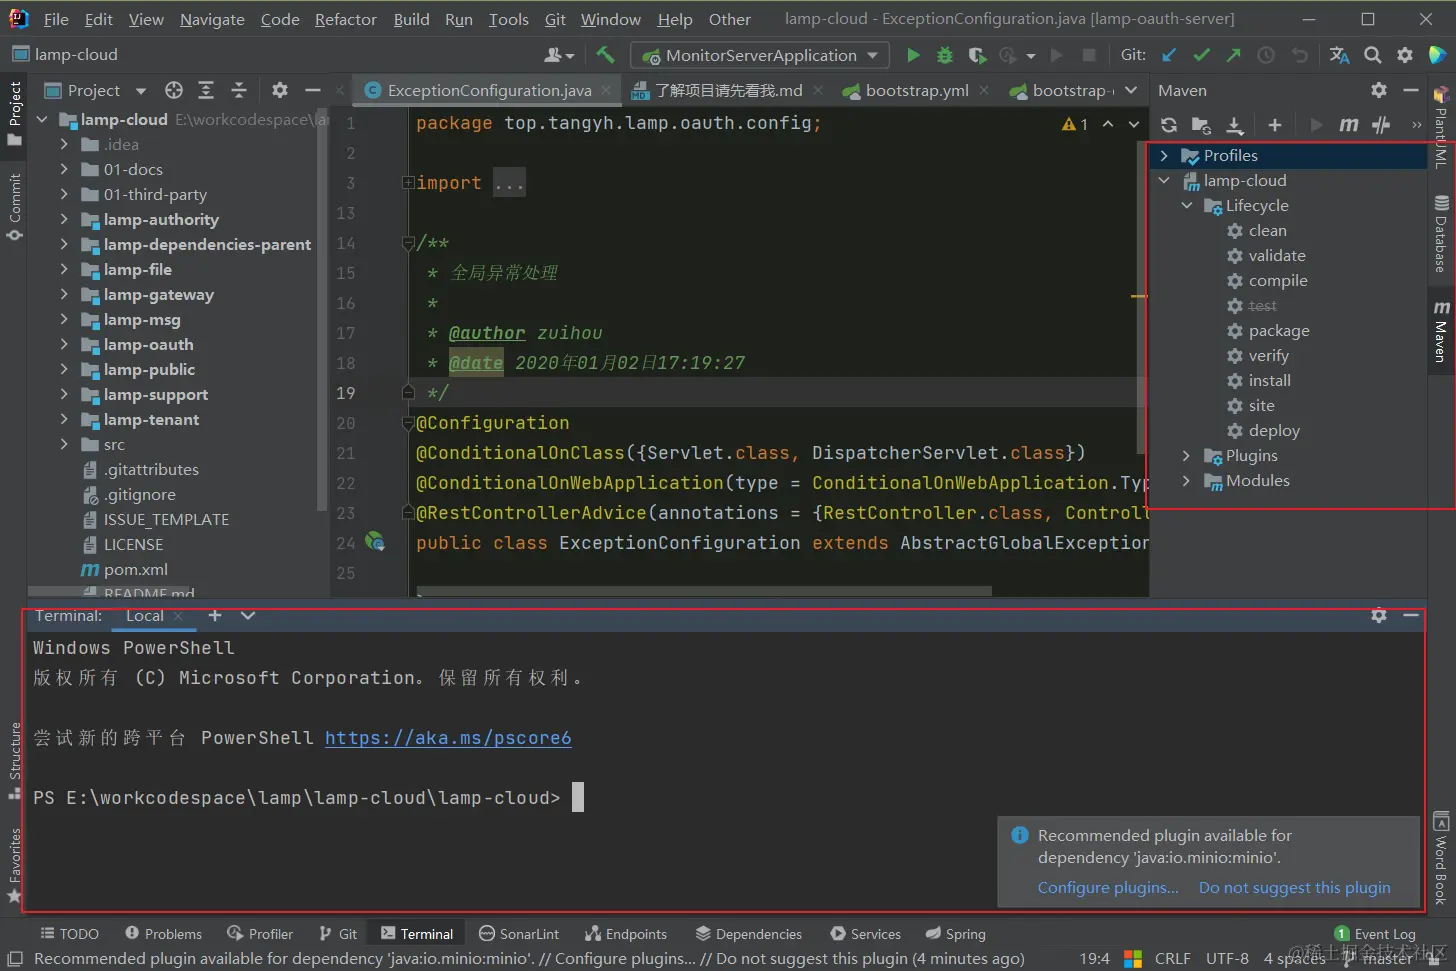The width and height of the screenshot is (1456, 971).
Task: Click the Execute Maven Goal 'm' icon
Action: tap(1348, 125)
